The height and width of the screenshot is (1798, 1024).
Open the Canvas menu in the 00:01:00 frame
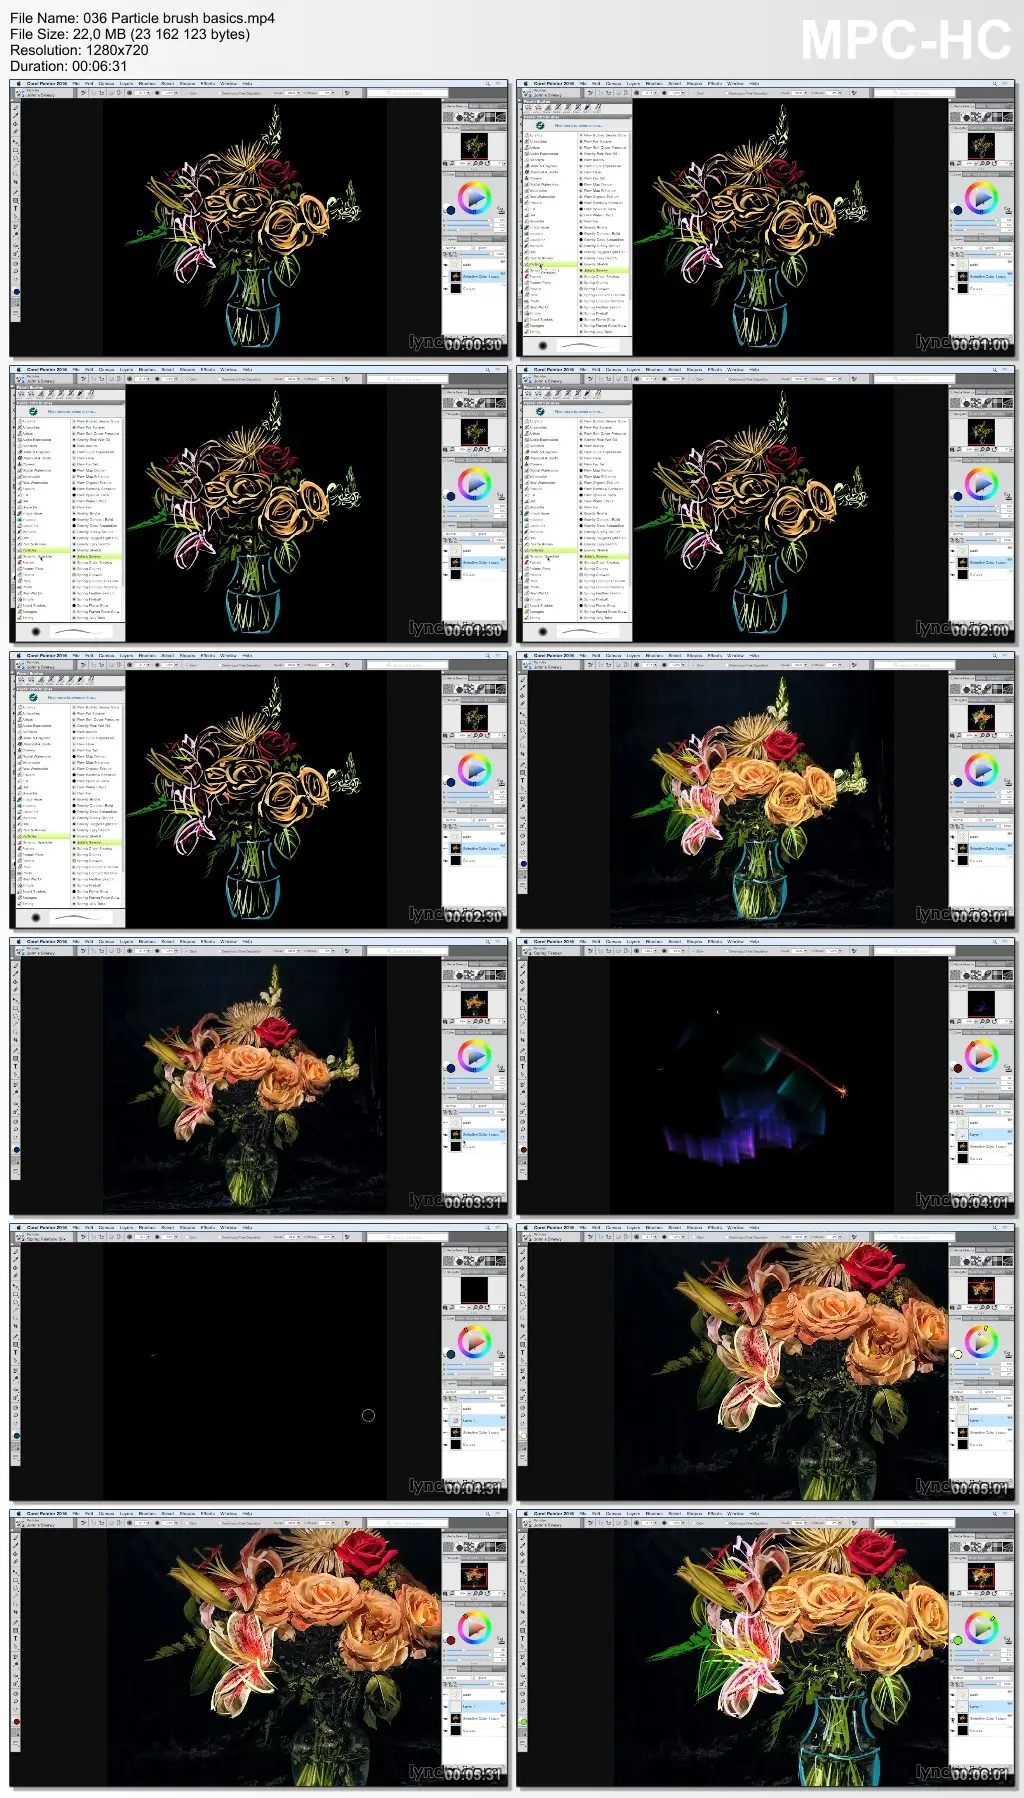coord(614,84)
